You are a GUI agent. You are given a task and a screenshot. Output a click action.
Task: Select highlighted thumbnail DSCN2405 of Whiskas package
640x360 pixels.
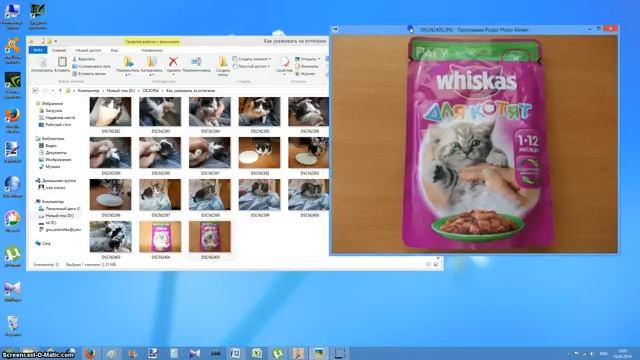(x=210, y=240)
